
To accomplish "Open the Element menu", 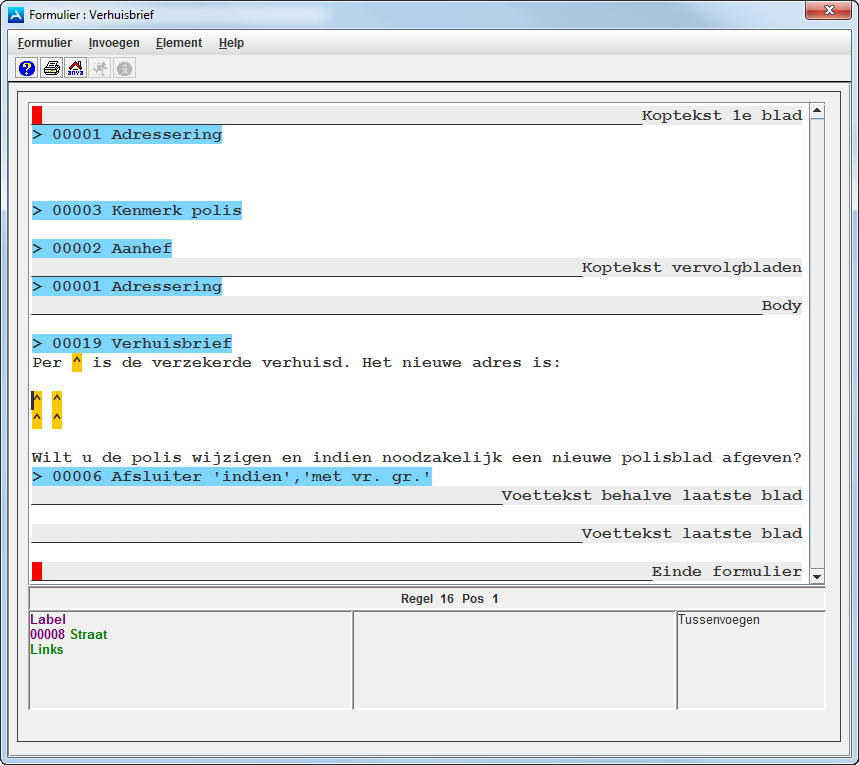I will [x=178, y=43].
